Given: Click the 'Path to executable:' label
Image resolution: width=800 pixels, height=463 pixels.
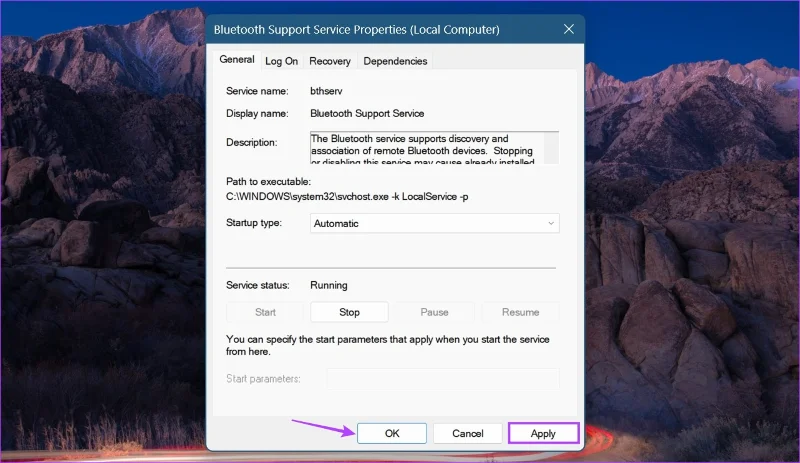Looking at the screenshot, I should tap(268, 182).
